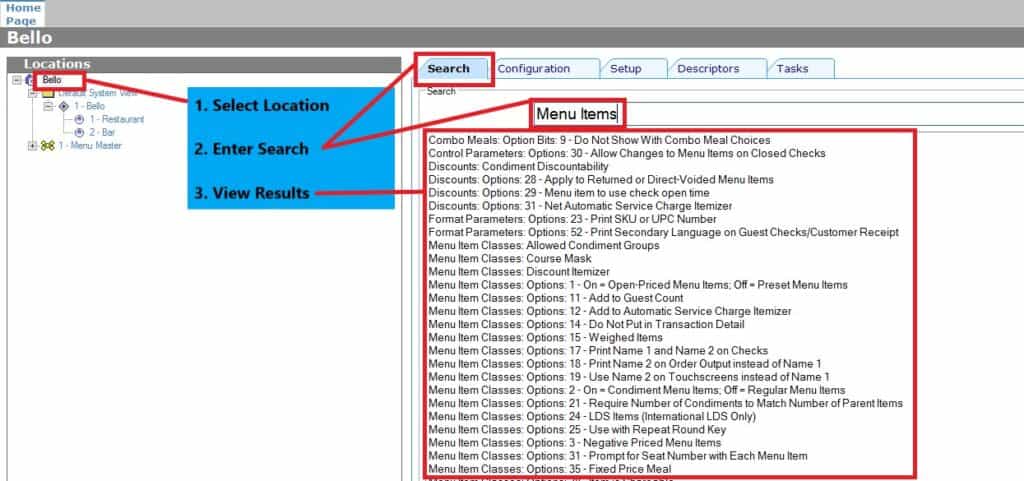Open Options 14 Do Not Put in Transaction Detail
This screenshot has height=481, width=1024.
[x=586, y=324]
